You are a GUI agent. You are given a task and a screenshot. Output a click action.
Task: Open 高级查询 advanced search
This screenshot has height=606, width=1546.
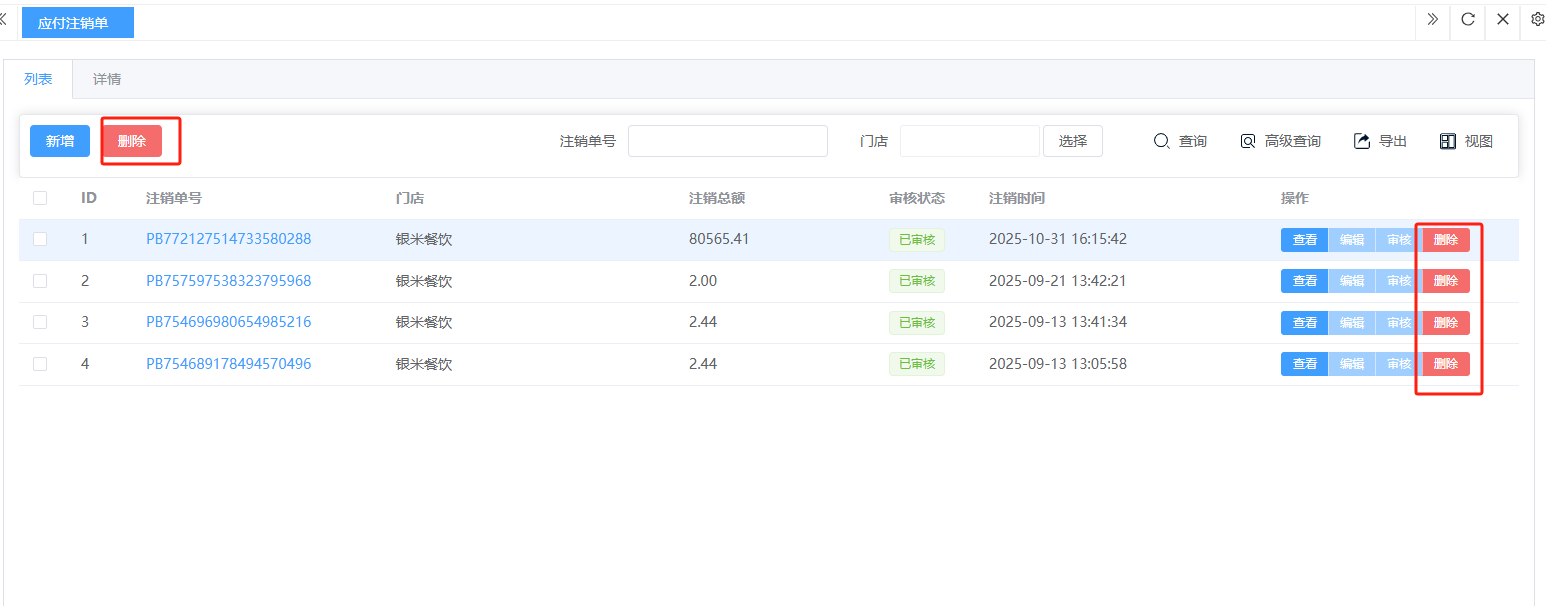(x=1248, y=141)
